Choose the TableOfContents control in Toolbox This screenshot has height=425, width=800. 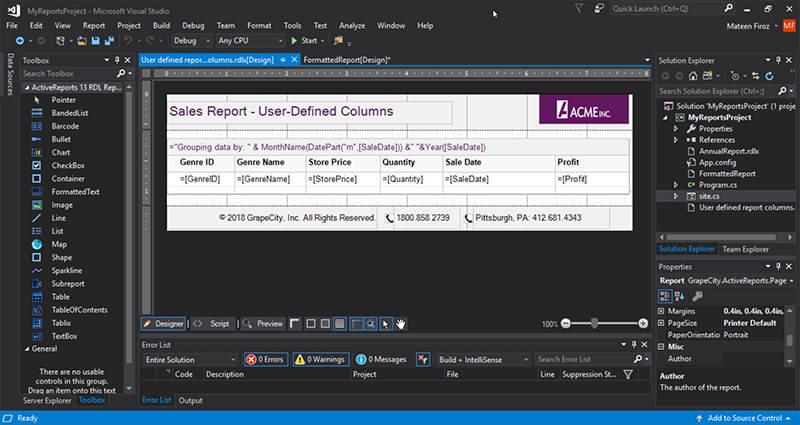80,310
